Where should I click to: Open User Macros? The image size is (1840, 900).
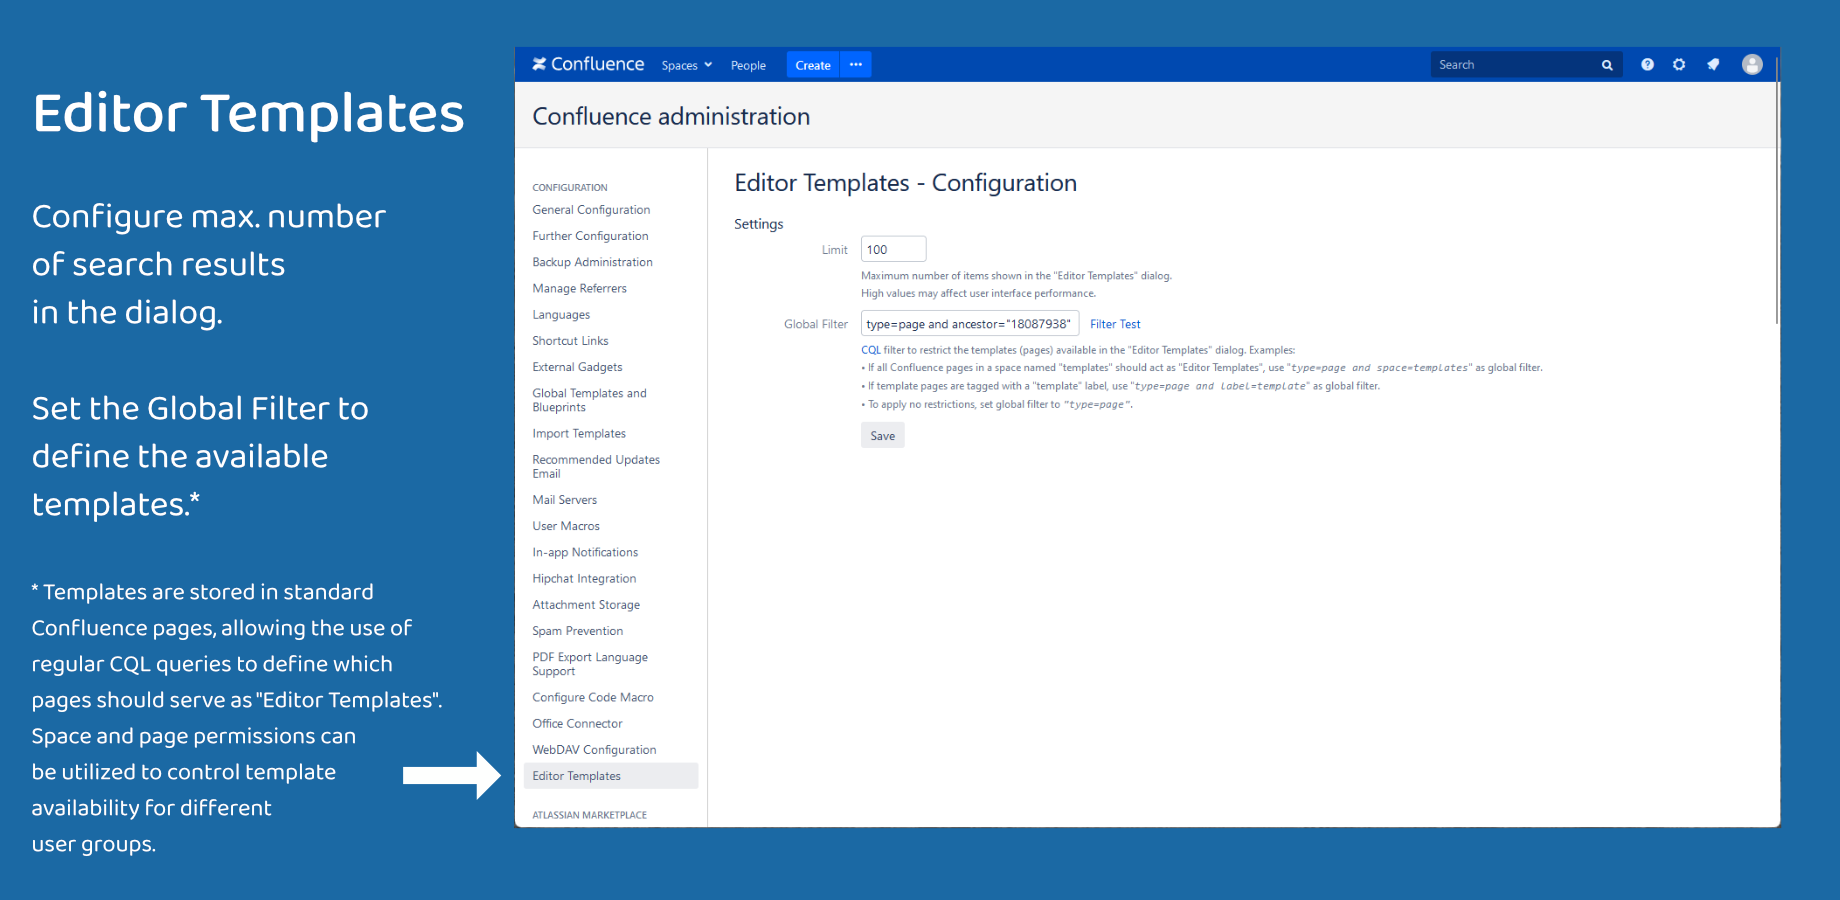(x=566, y=526)
